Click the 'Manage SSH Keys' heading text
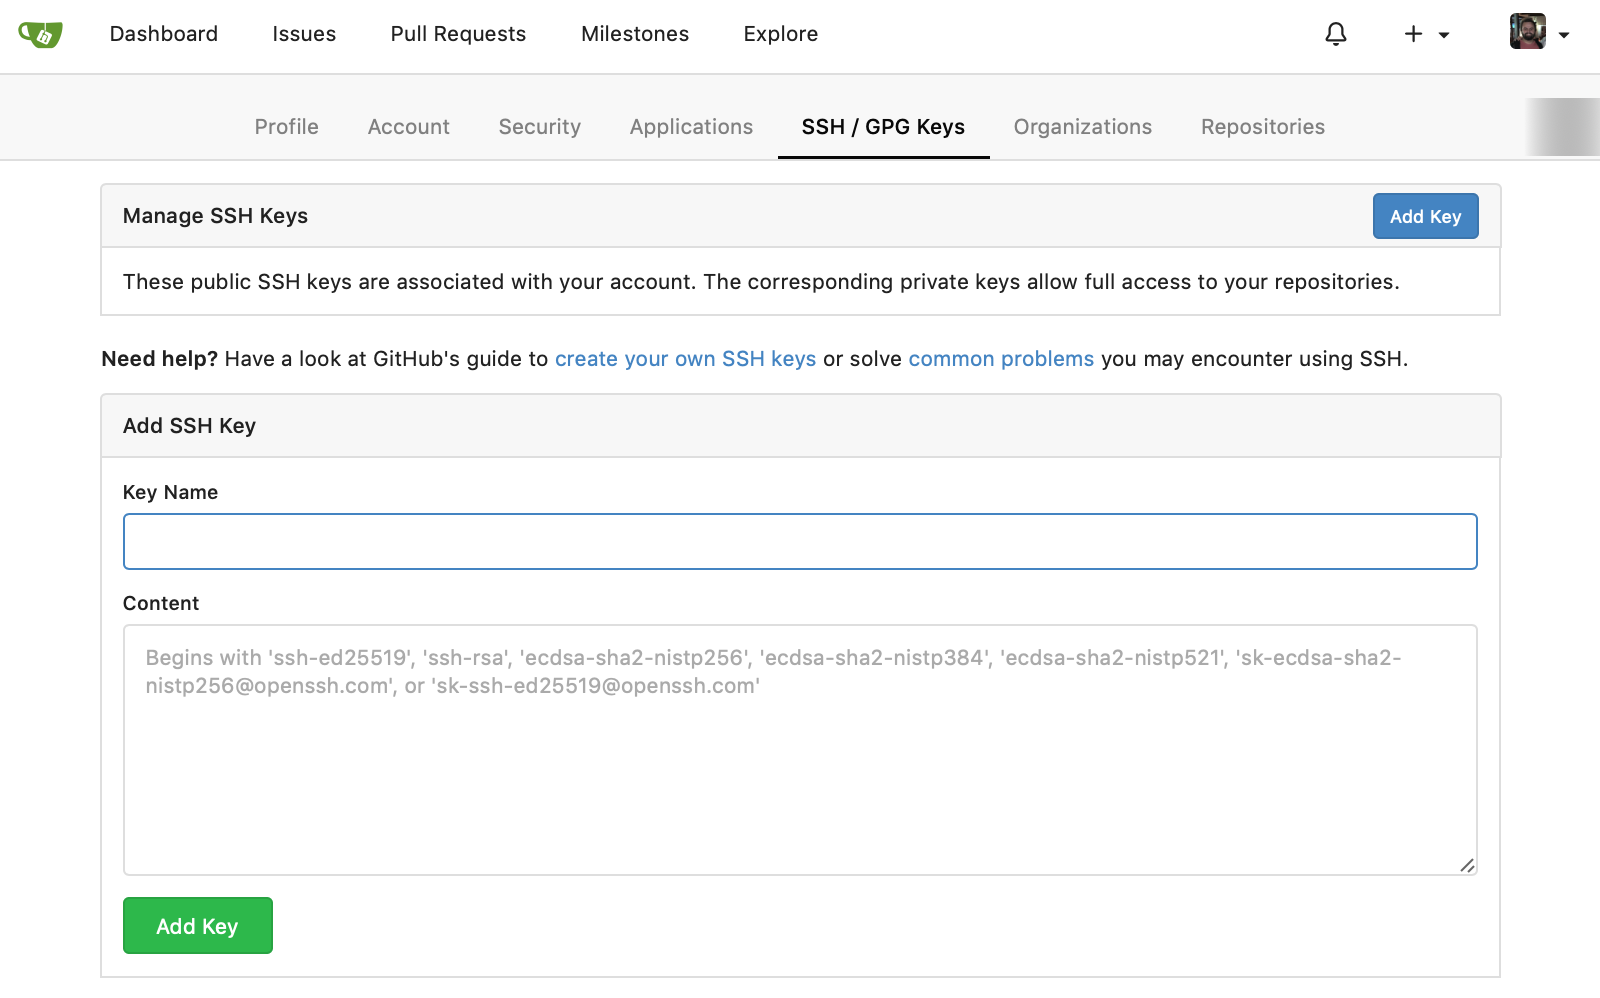The width and height of the screenshot is (1600, 998). click(x=215, y=216)
